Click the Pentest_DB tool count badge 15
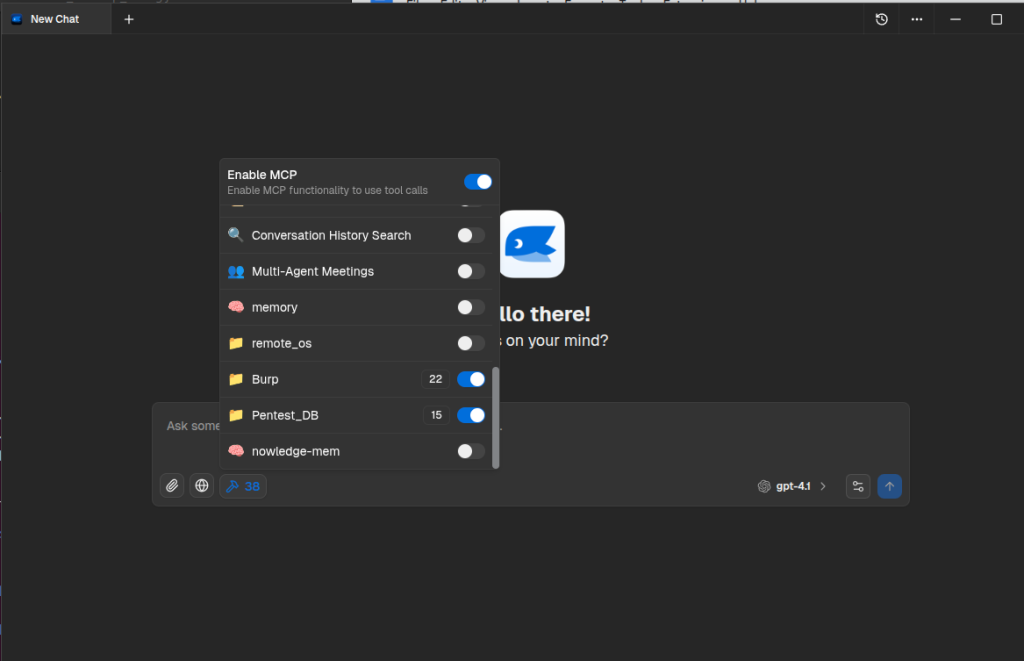 click(x=435, y=415)
